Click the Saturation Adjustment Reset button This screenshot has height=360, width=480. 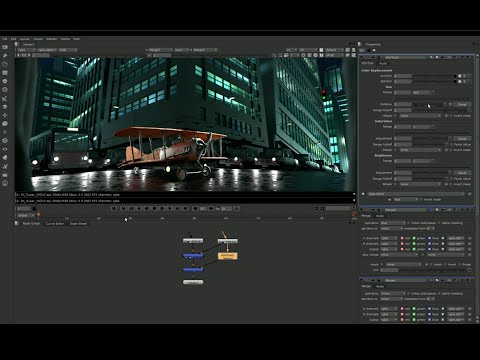click(x=462, y=138)
